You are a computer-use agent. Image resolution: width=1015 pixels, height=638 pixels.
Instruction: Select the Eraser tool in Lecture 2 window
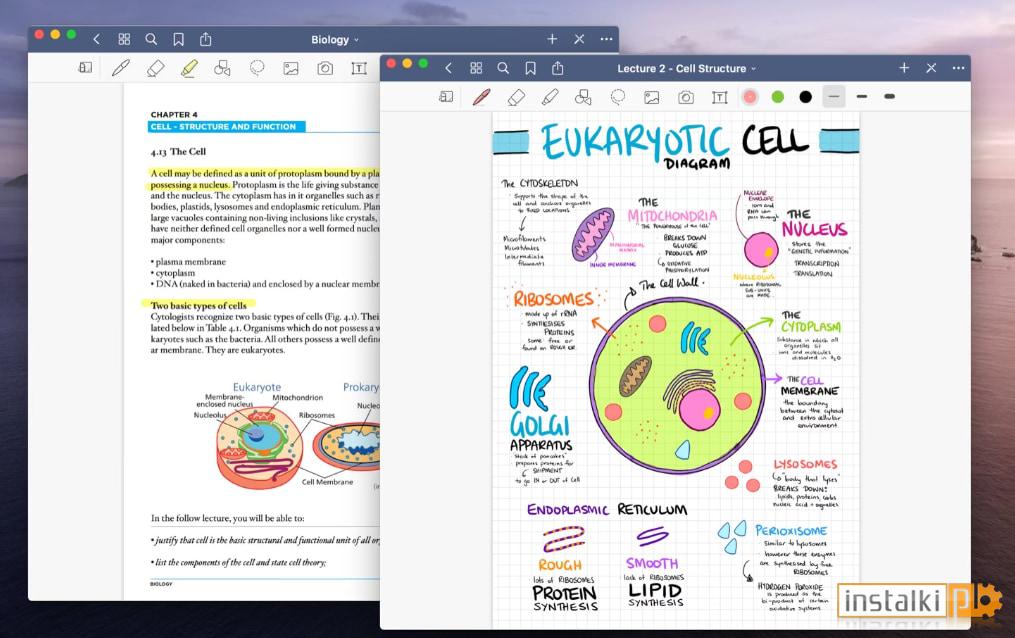pos(516,97)
